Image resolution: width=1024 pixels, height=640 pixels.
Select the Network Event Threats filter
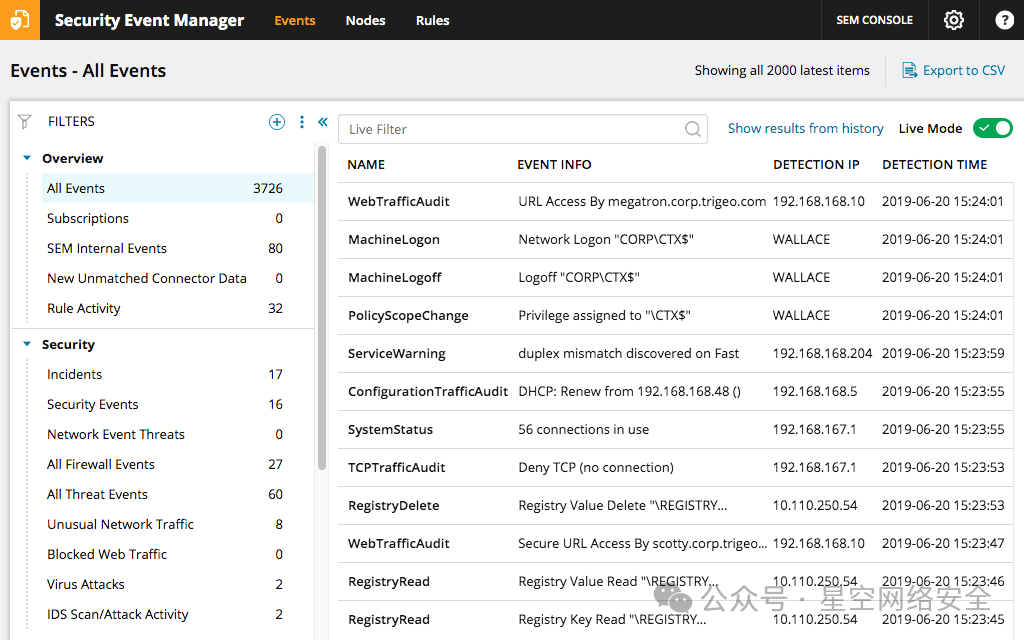178,434
